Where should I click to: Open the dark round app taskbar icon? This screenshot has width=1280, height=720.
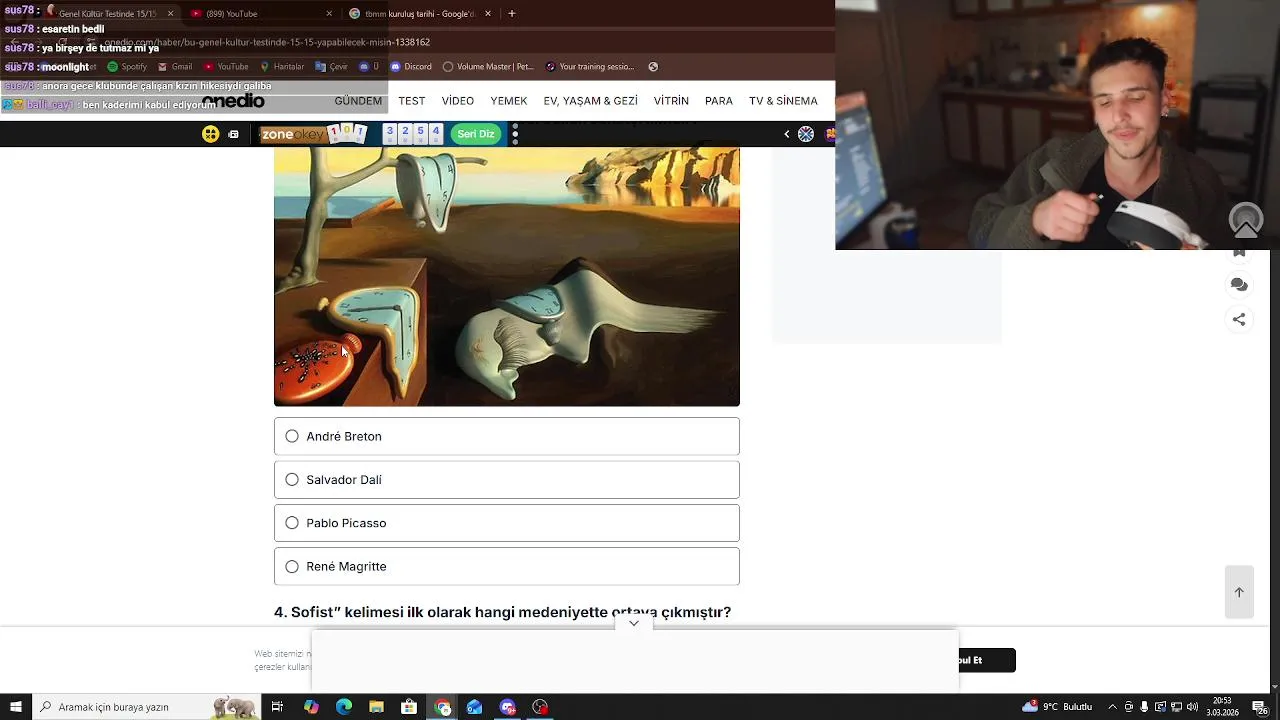coord(540,707)
